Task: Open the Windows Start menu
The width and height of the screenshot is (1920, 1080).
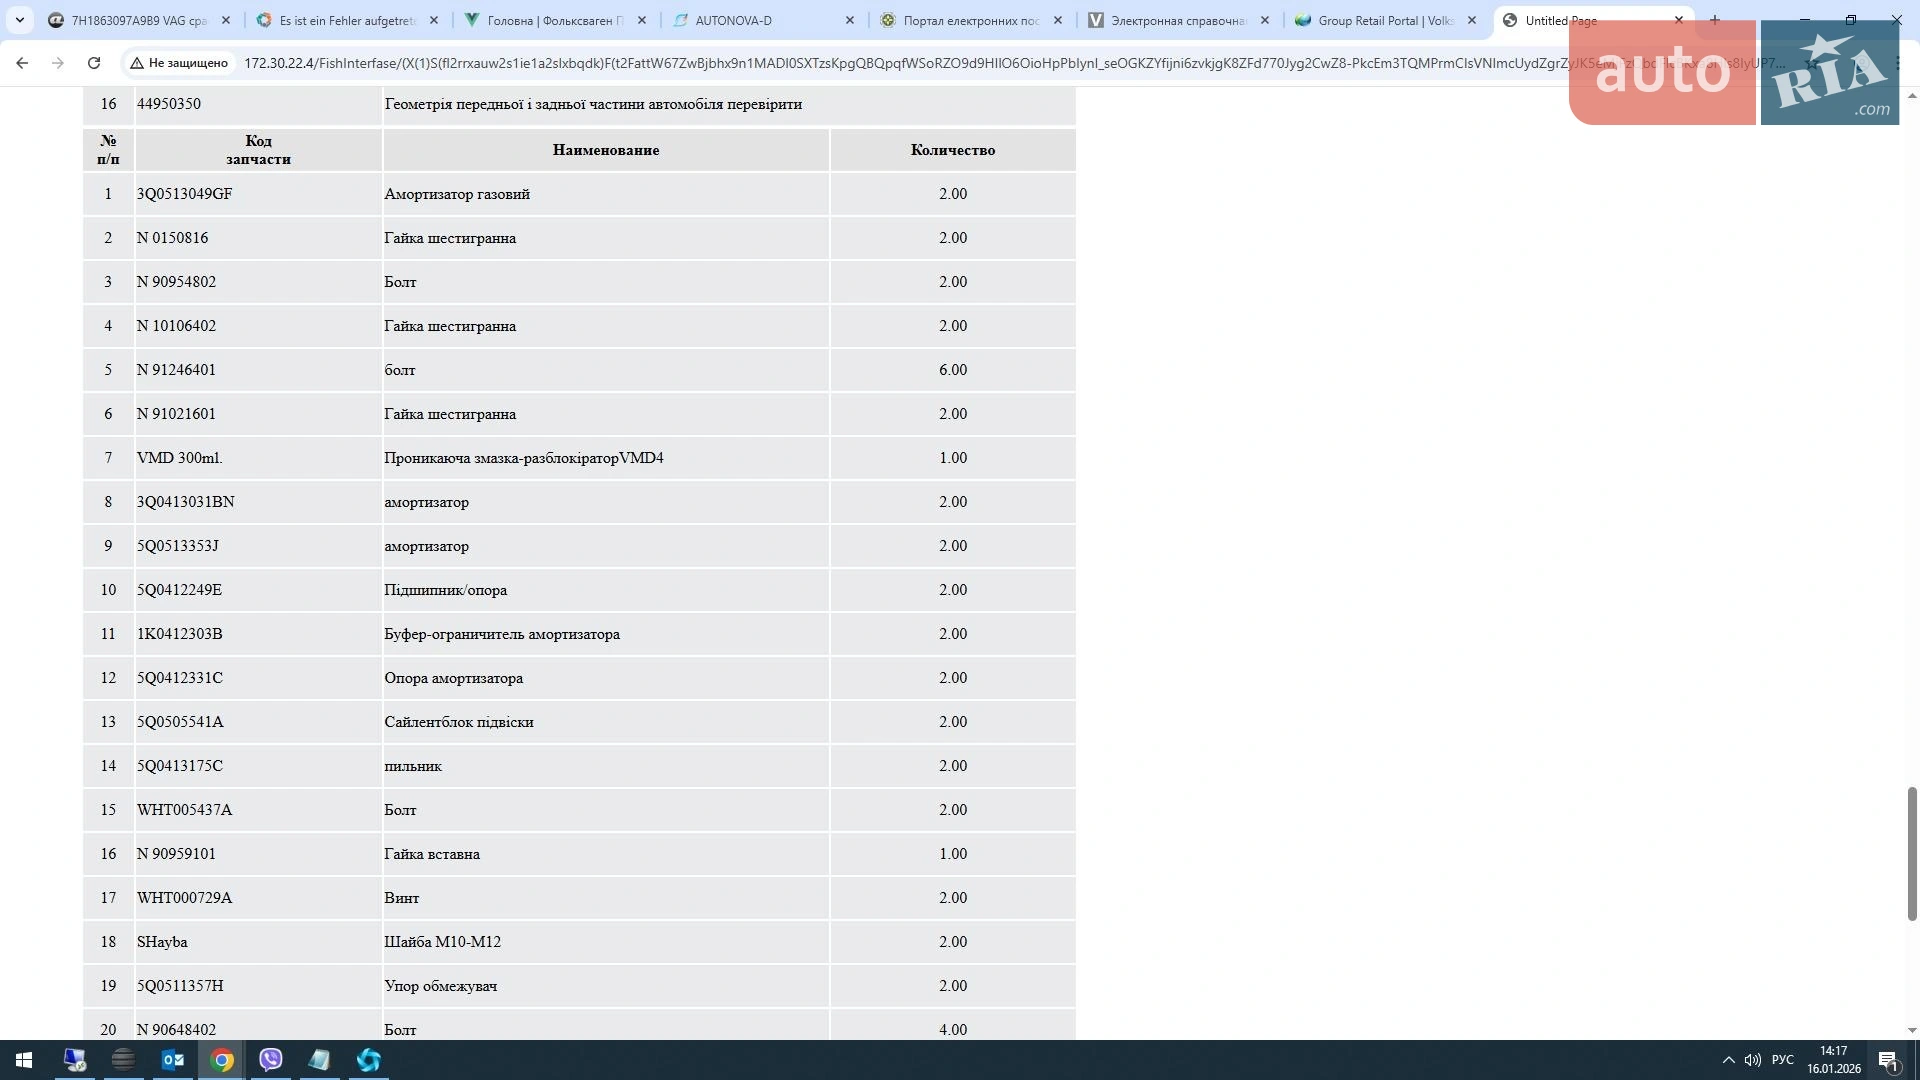Action: (24, 1060)
